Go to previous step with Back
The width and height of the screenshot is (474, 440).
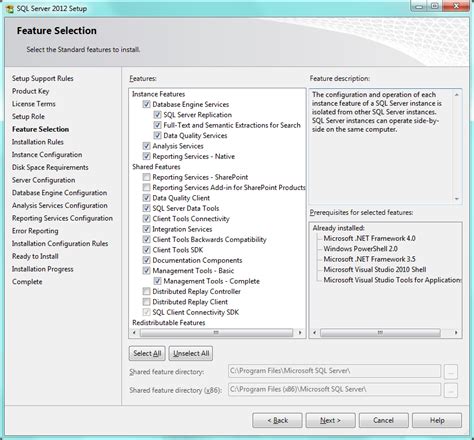277,420
